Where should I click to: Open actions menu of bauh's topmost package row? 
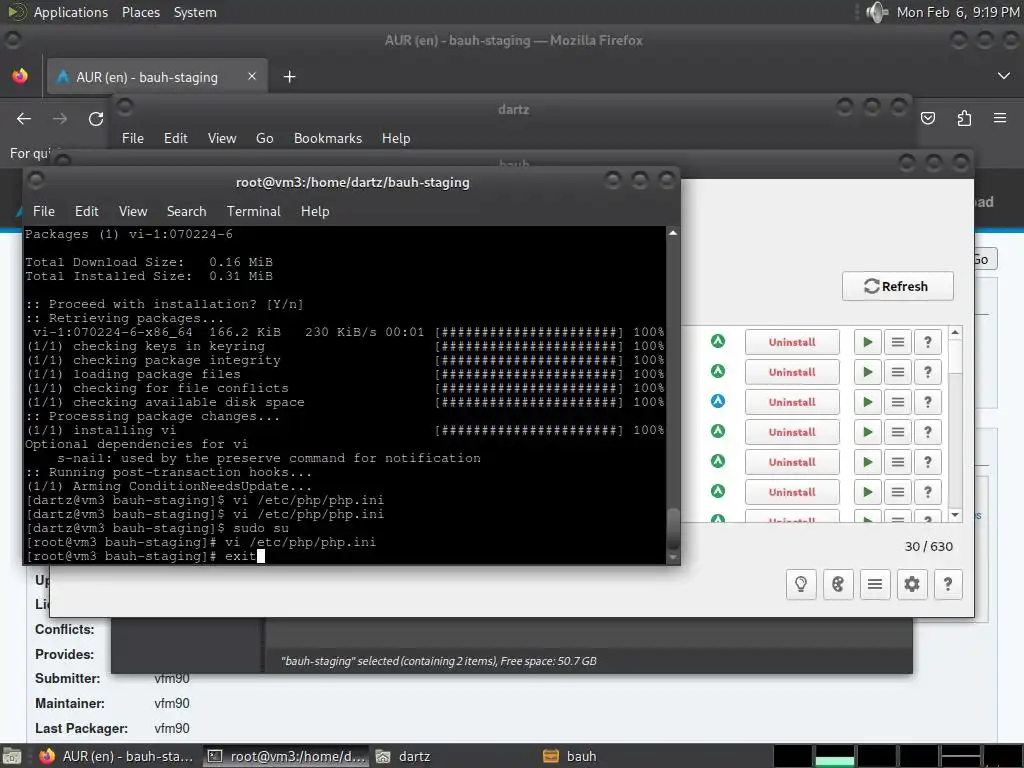coord(898,342)
